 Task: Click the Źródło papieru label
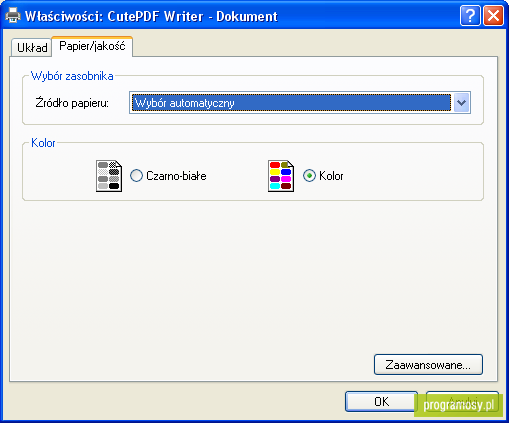72,103
